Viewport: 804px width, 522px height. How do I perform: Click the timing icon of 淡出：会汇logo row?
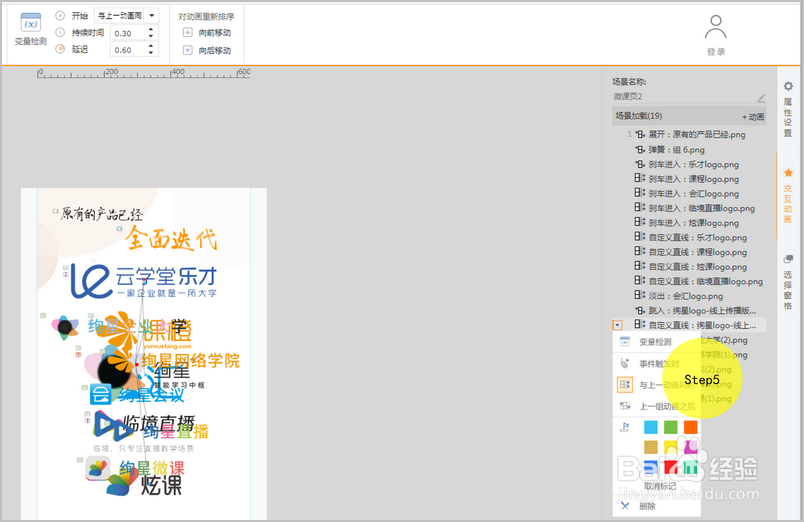coord(640,295)
